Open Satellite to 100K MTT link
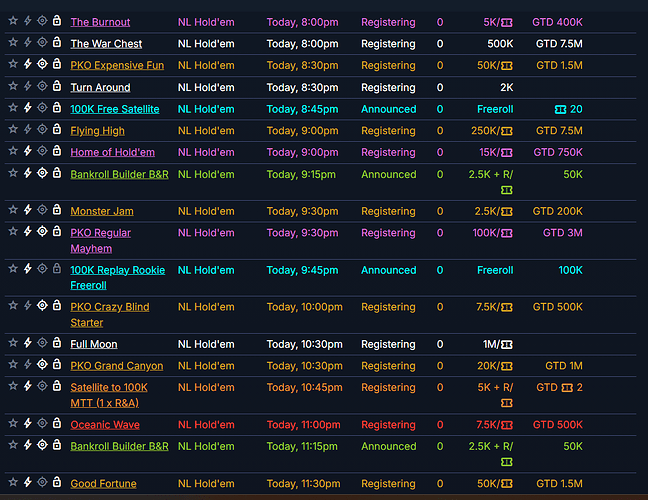The height and width of the screenshot is (500, 648). click(109, 395)
